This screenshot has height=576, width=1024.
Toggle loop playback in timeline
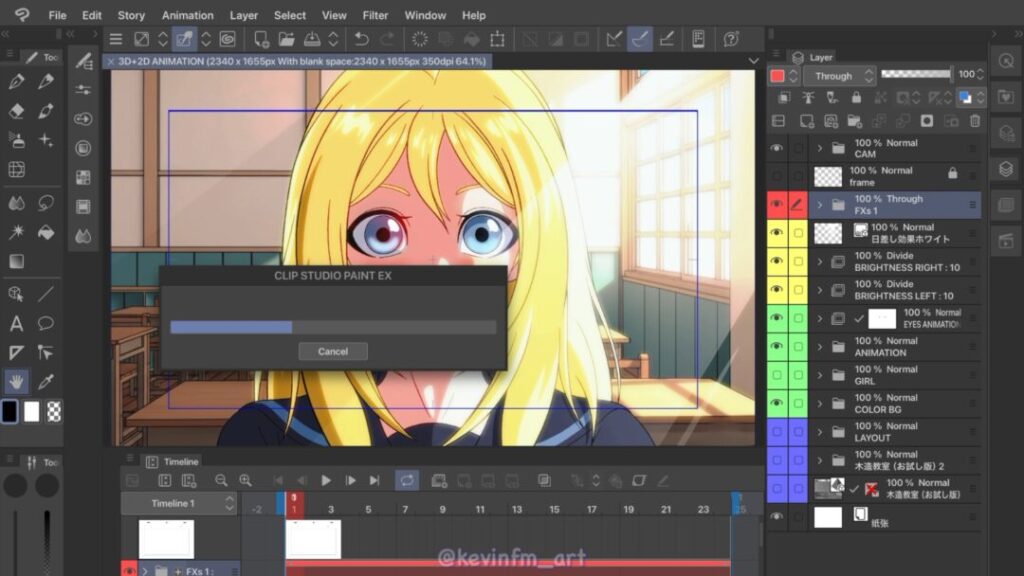click(x=407, y=481)
